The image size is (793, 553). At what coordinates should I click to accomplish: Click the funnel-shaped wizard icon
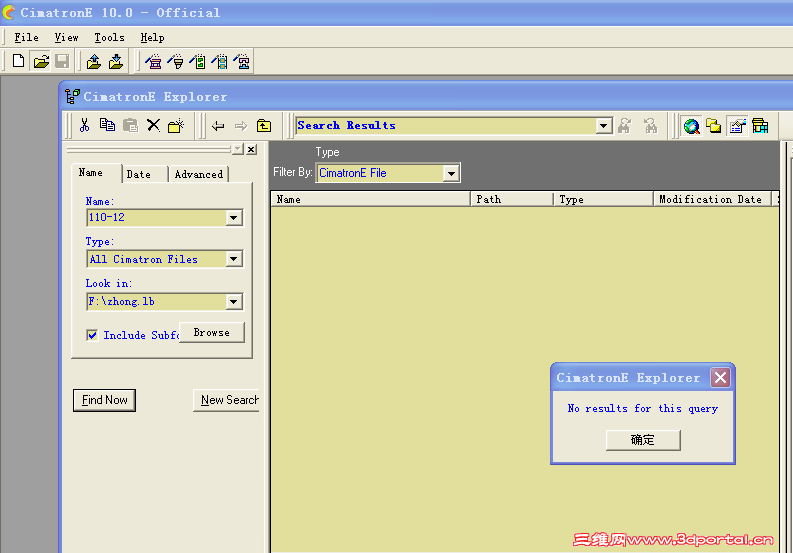[175, 61]
